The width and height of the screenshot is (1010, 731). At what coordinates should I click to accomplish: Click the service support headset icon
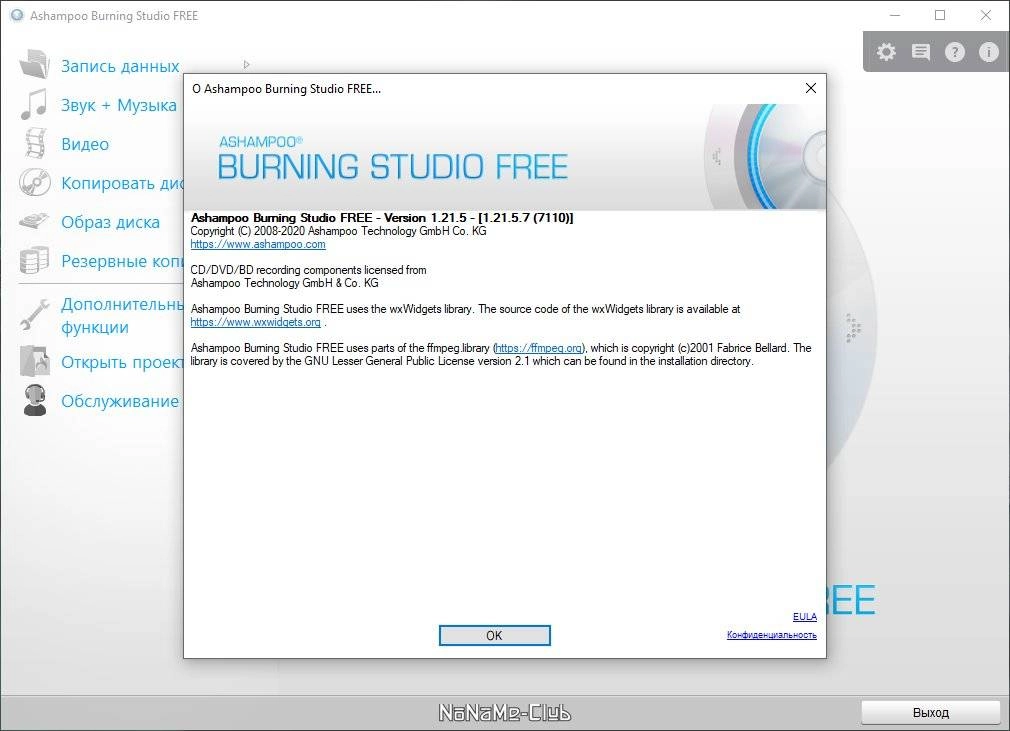point(35,400)
